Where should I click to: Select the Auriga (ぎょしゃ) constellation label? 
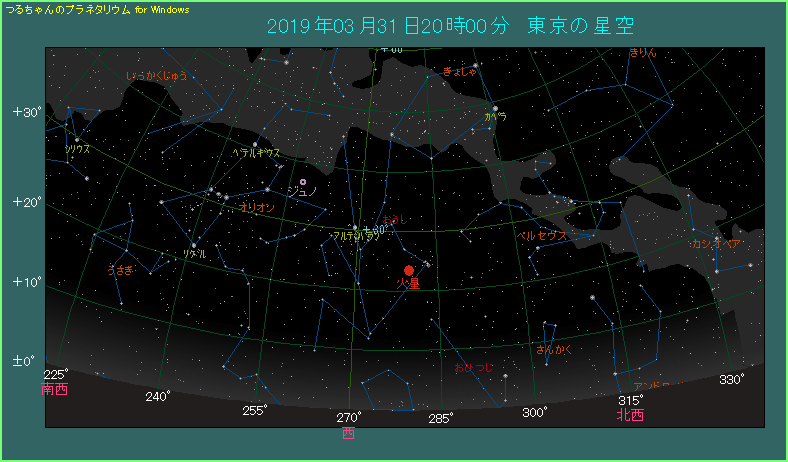[x=460, y=71]
